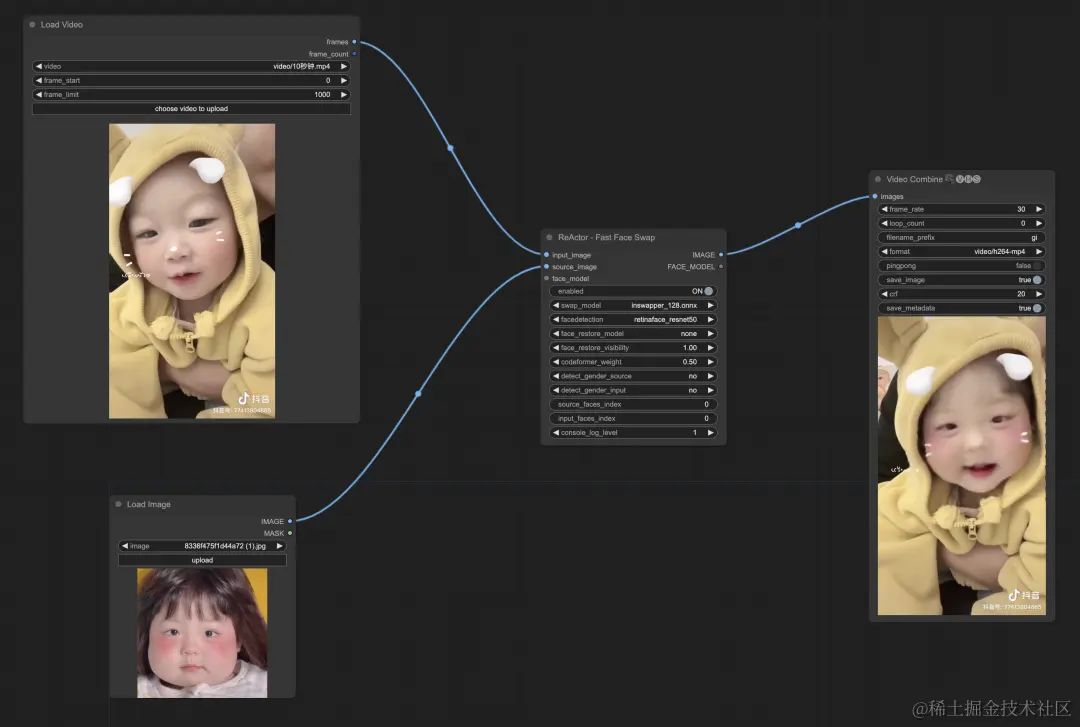The width and height of the screenshot is (1080, 727).
Task: Increase codeformer_weight with its right arrow
Action: pyautogui.click(x=710, y=362)
